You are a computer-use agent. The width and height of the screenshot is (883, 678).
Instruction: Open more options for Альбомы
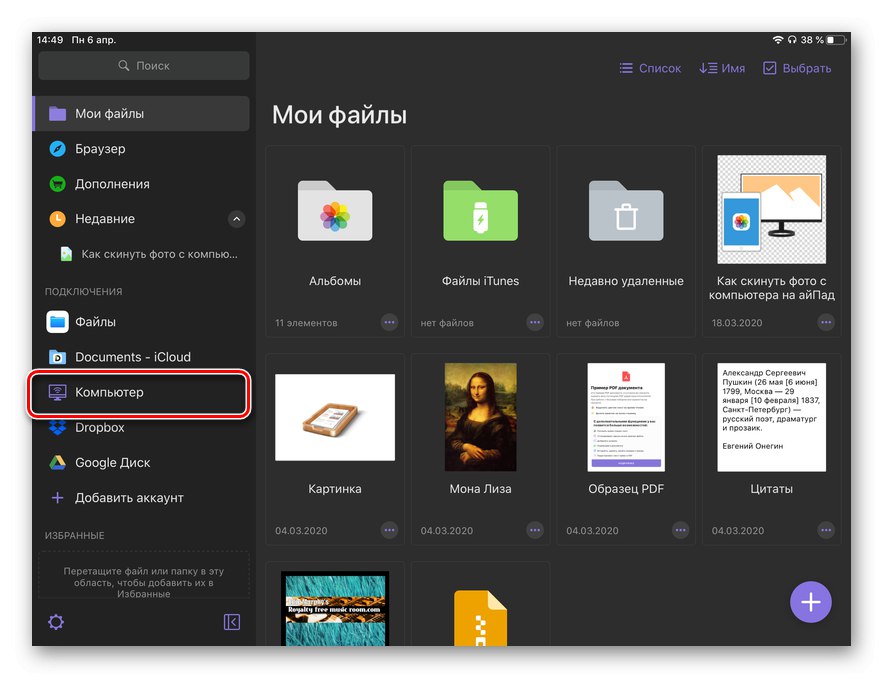coord(389,323)
